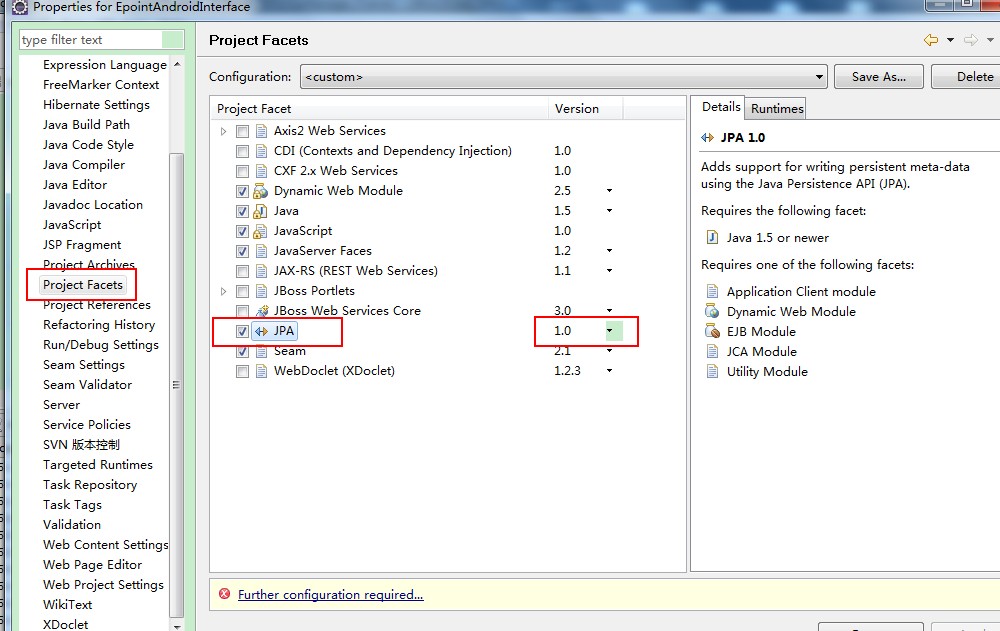This screenshot has width=1000, height=631.
Task: Click the CDI facet document icon
Action: point(261,151)
